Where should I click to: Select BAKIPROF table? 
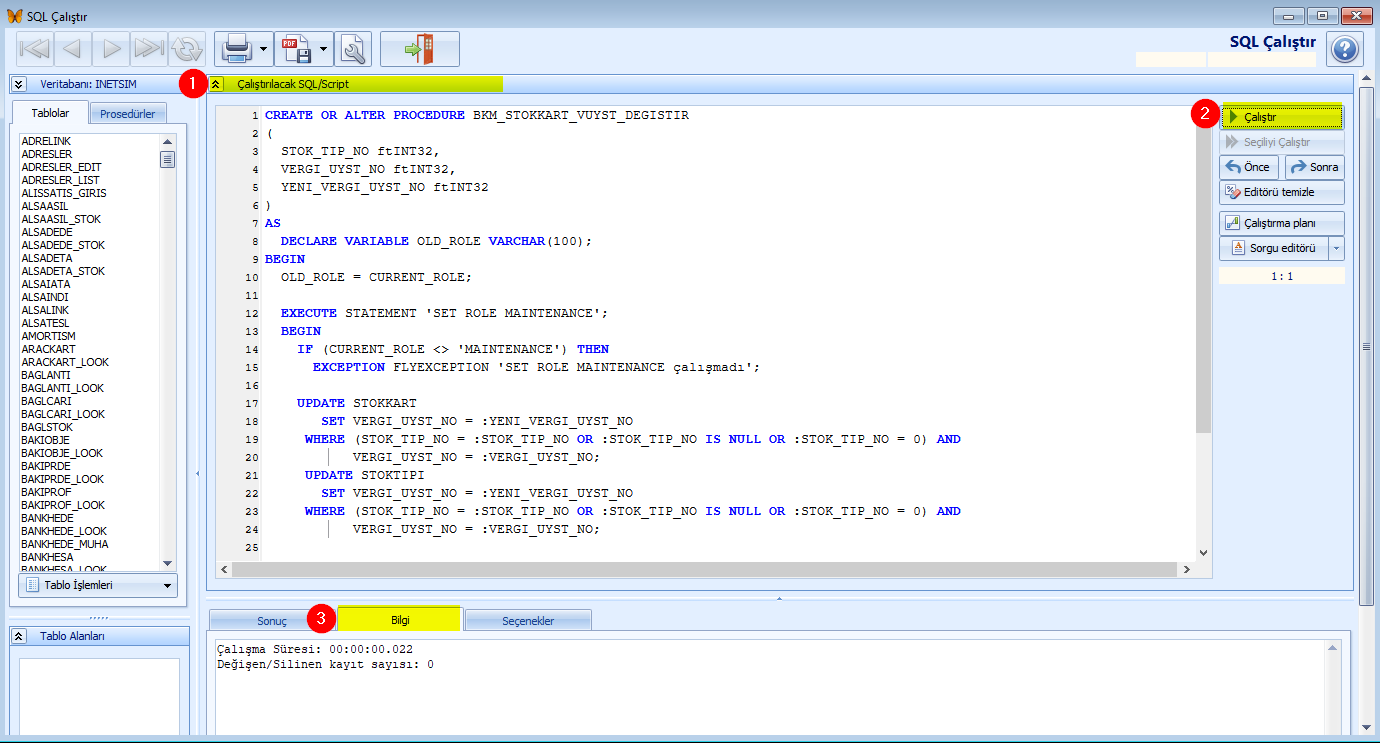(48, 492)
